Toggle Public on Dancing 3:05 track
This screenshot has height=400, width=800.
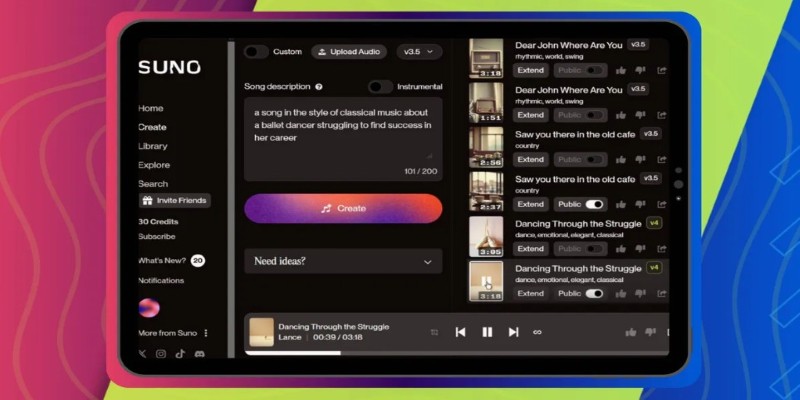pyautogui.click(x=593, y=249)
